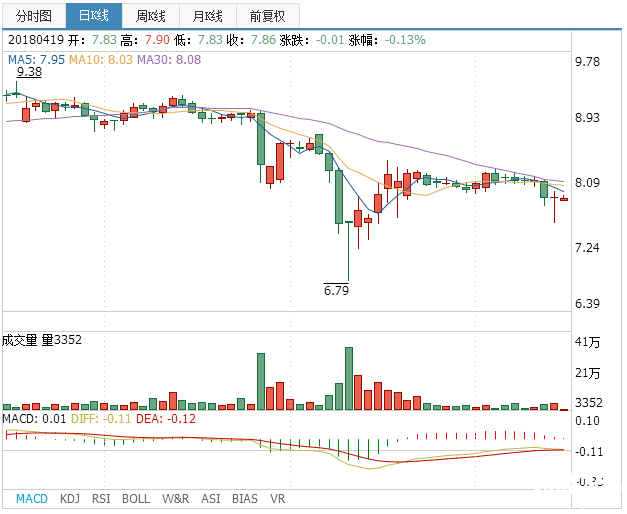Click the DIFF: -0.11 value
Viewport: 627px width, 514px height.
click(101, 419)
